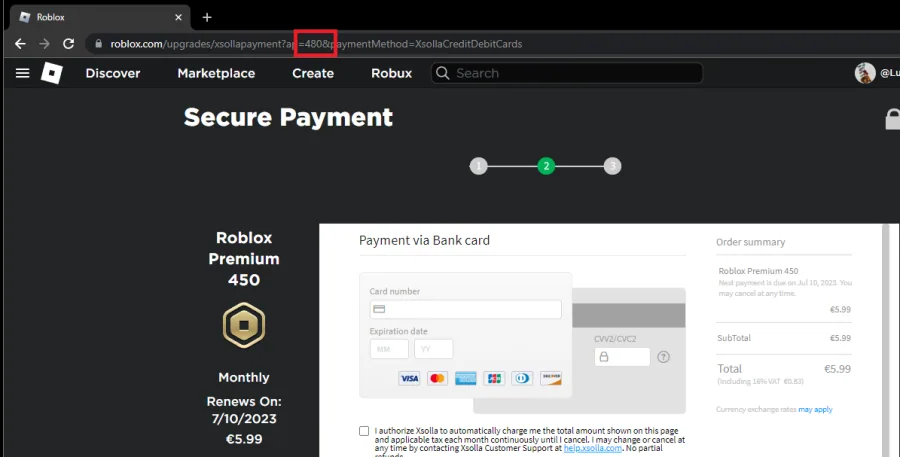Click the 'Renews On: 7/10/2023' text

(x=244, y=410)
